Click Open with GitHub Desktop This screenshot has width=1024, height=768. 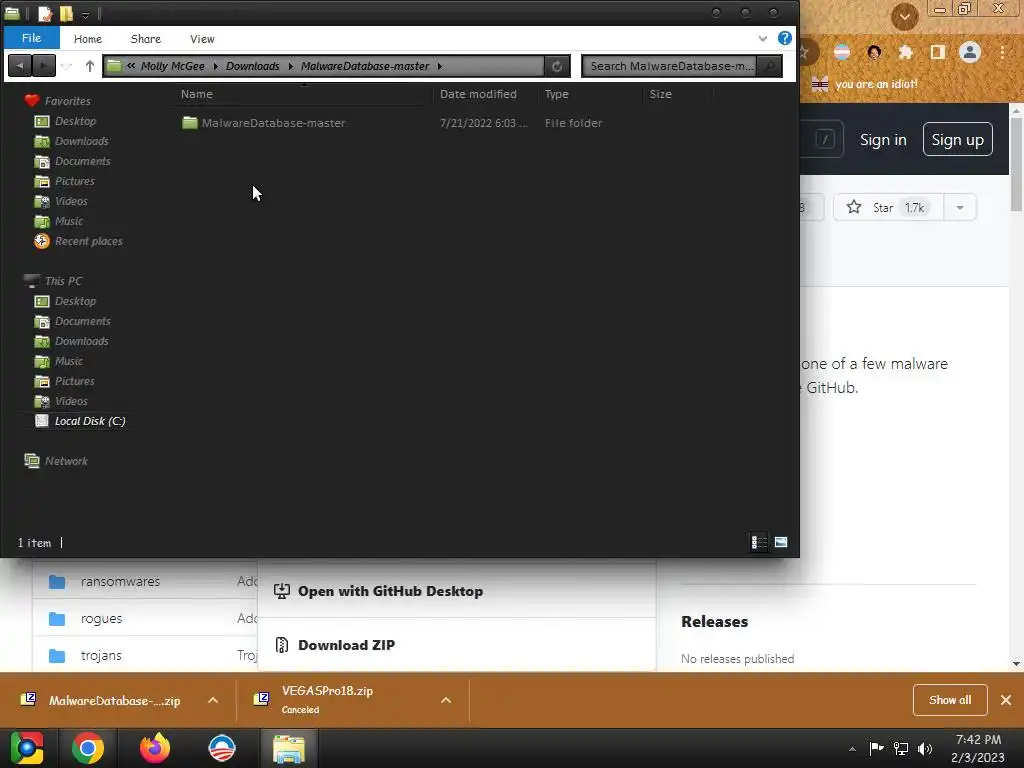pyautogui.click(x=391, y=591)
